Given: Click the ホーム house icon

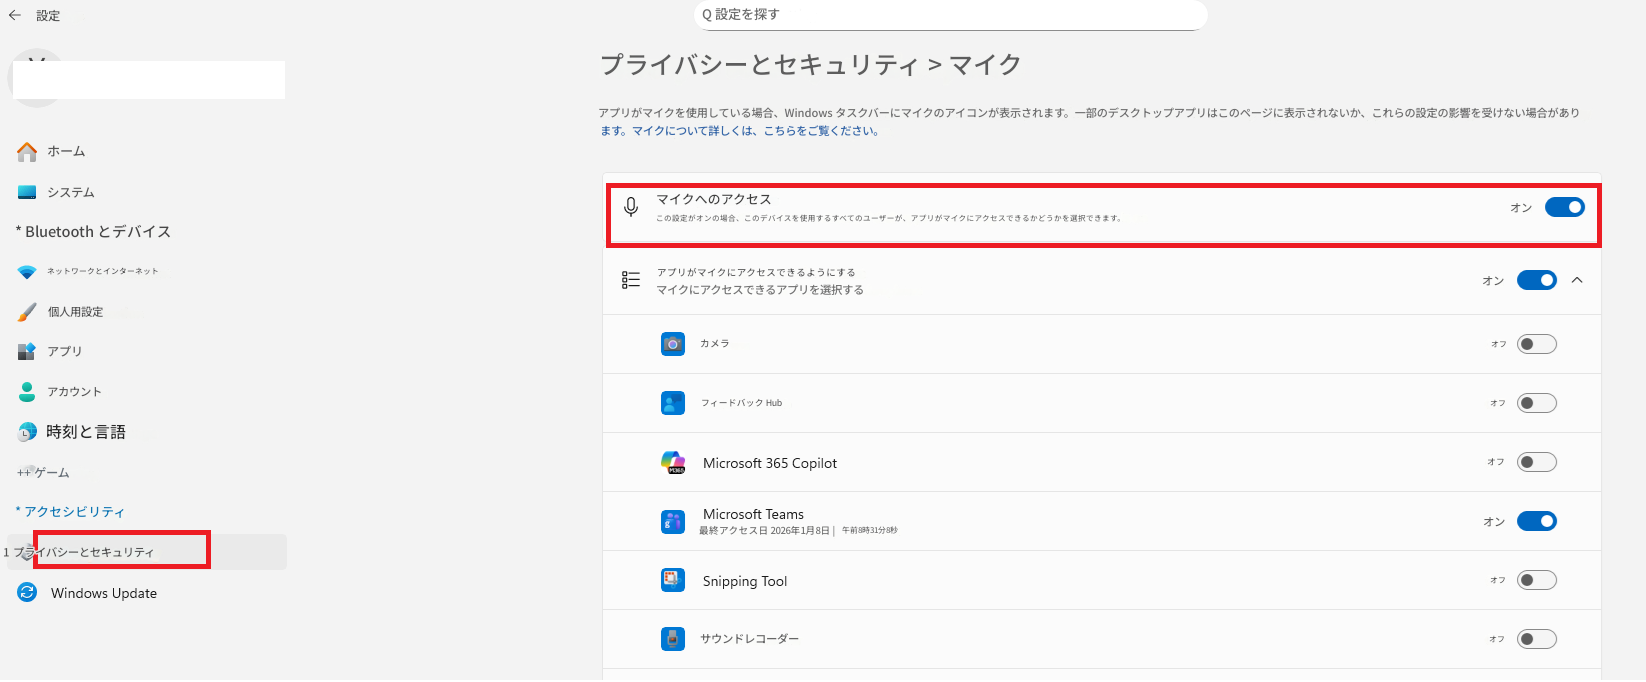Looking at the screenshot, I should click(x=27, y=152).
